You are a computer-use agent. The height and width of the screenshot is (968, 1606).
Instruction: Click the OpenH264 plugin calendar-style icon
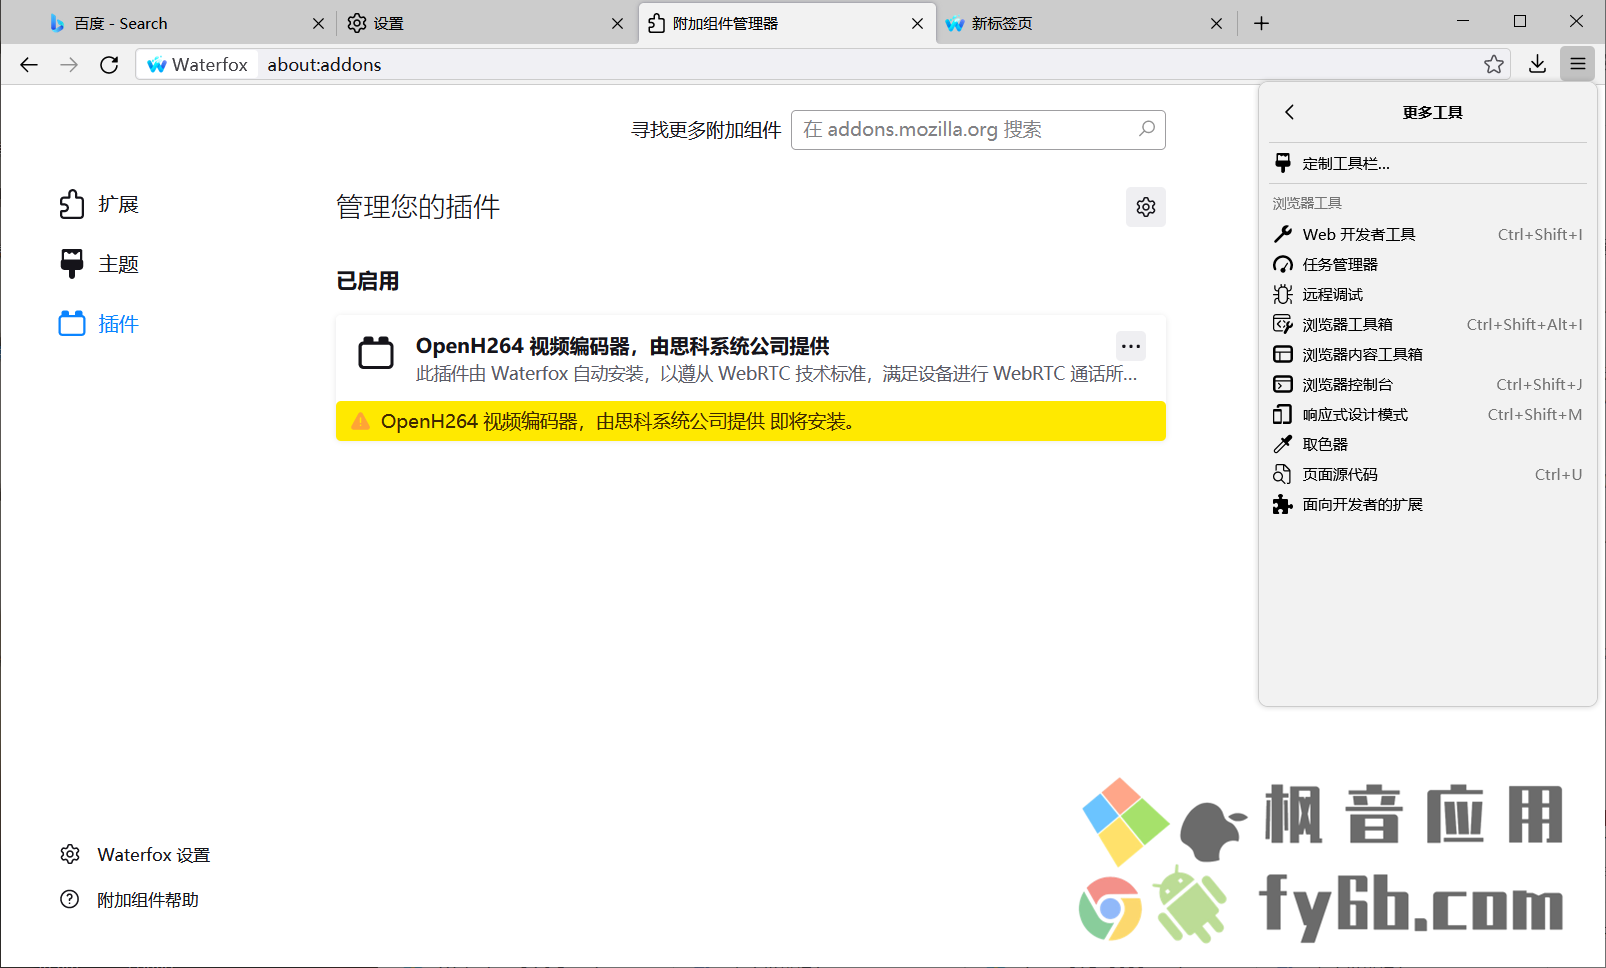376,352
